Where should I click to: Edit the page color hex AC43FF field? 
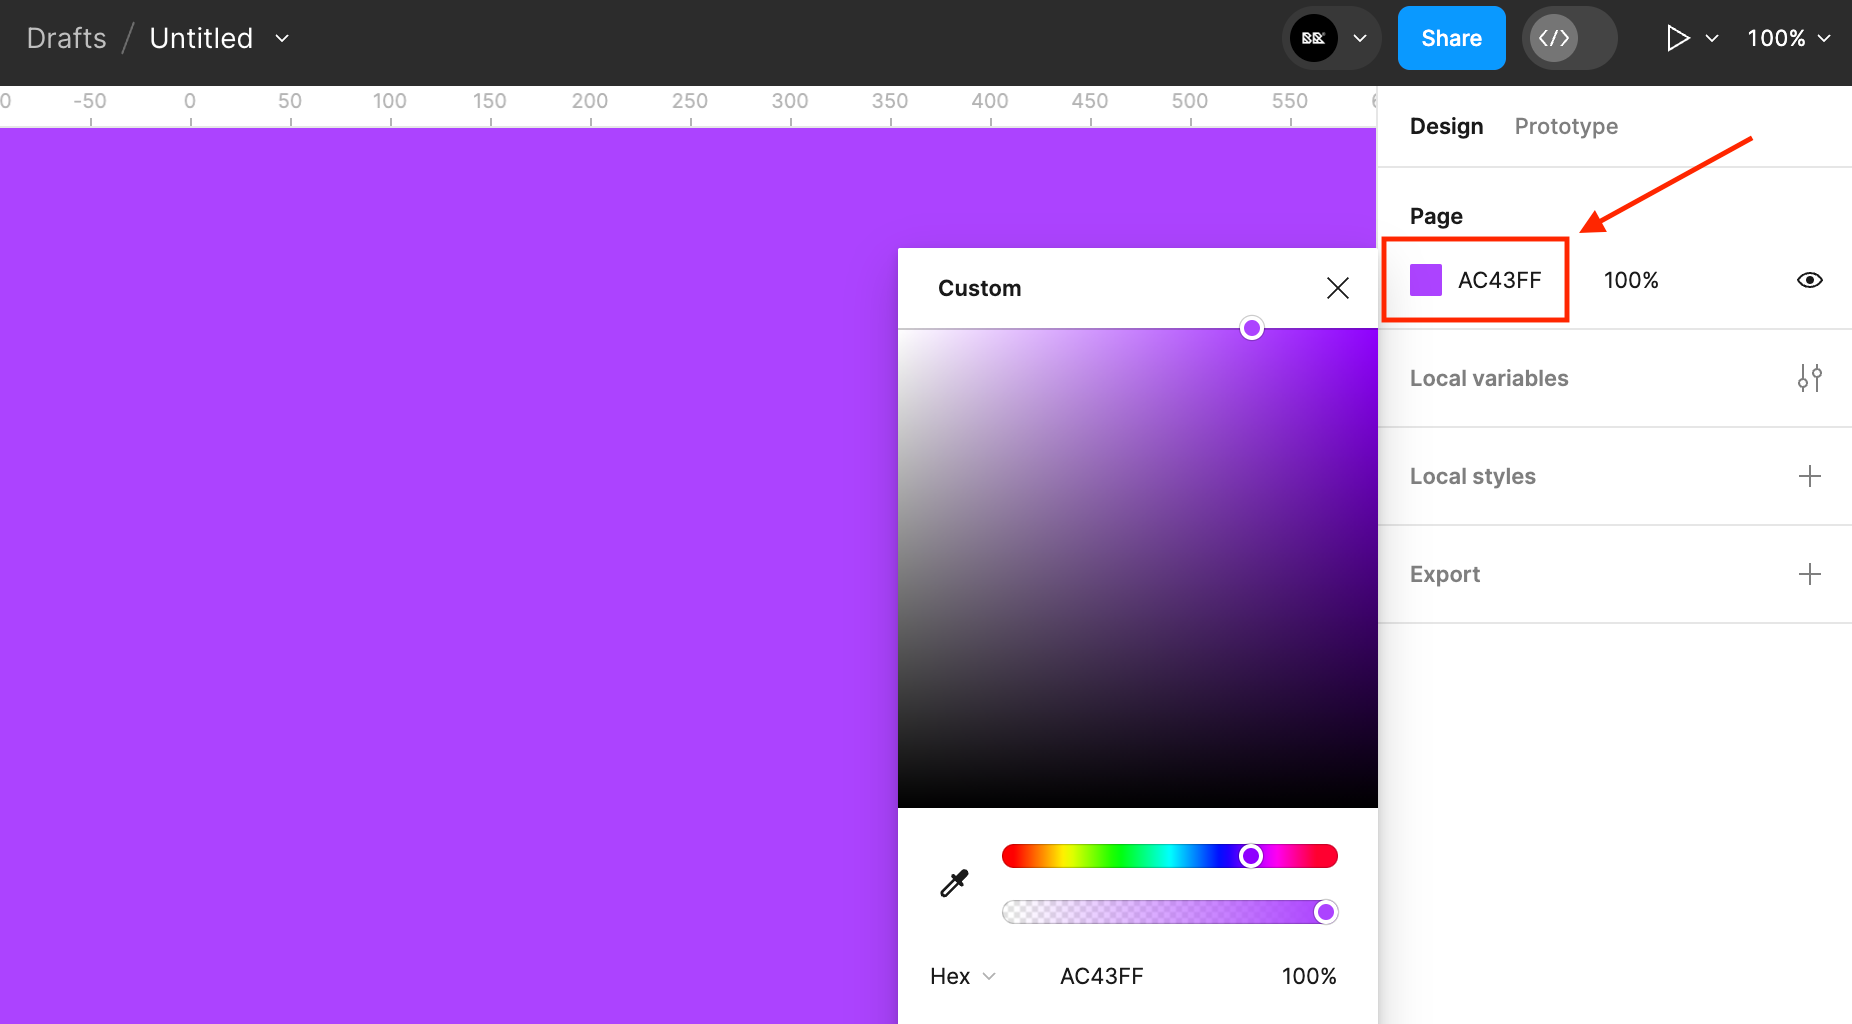pyautogui.click(x=1499, y=280)
